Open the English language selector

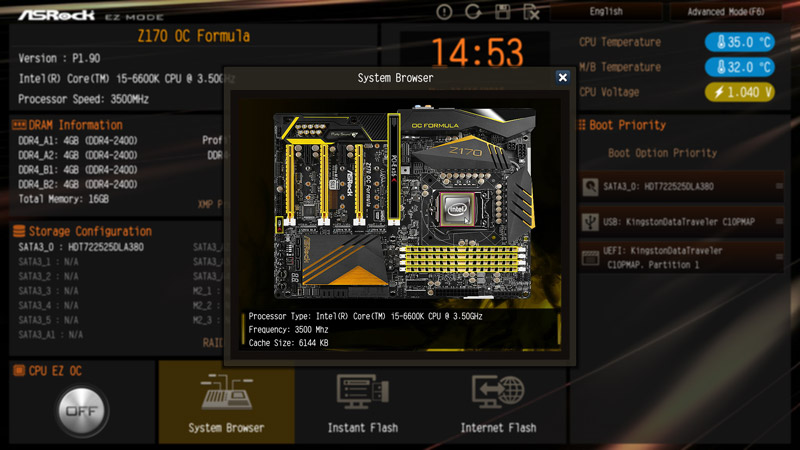[x=606, y=11]
